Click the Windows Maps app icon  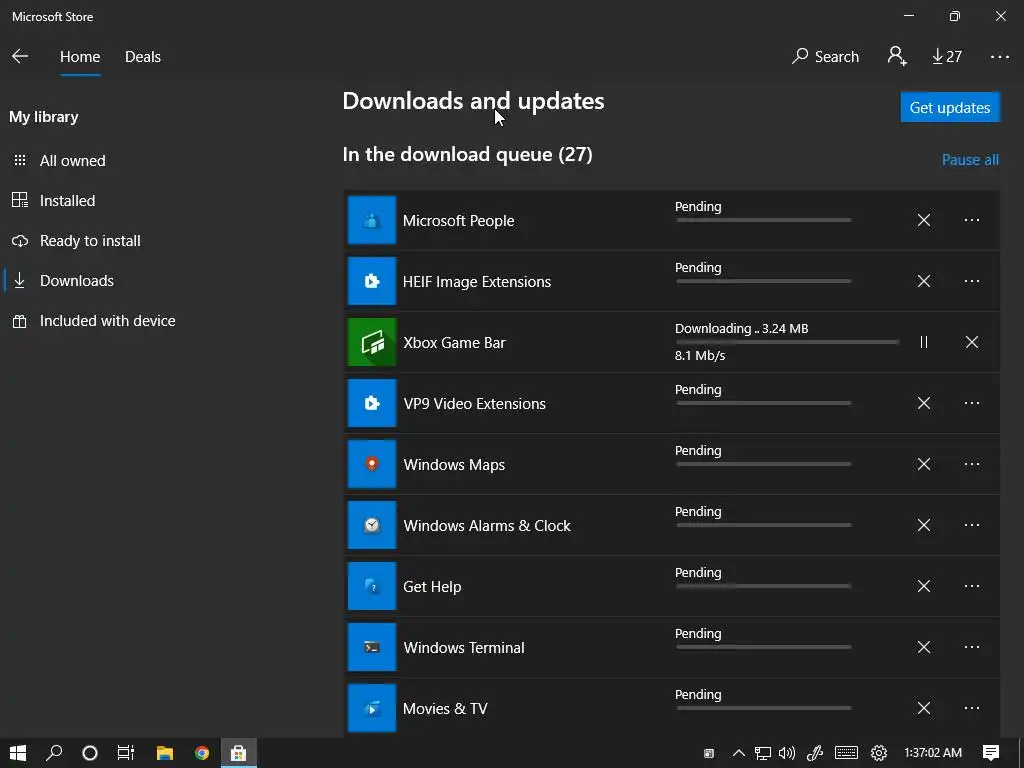(372, 464)
